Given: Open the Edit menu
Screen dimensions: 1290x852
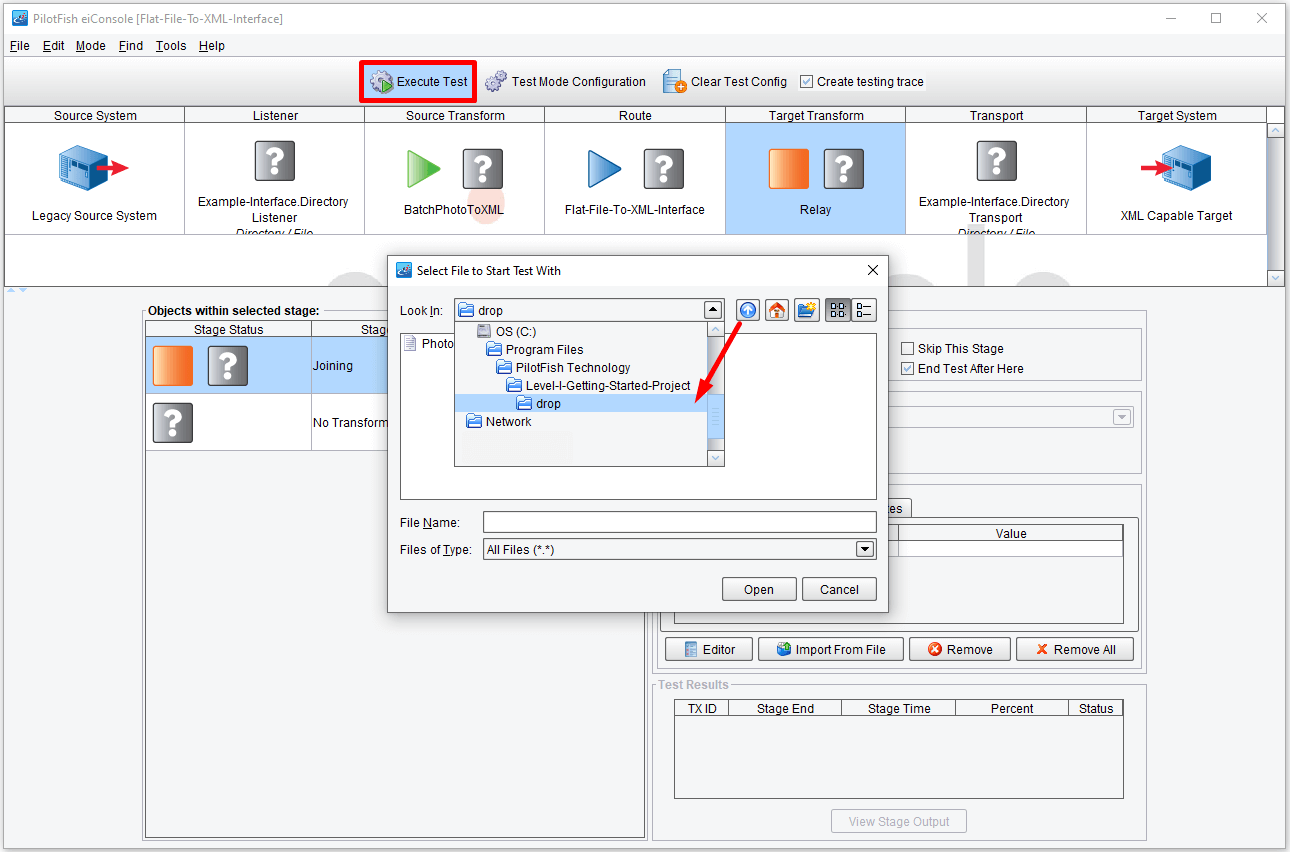Looking at the screenshot, I should tap(53, 46).
